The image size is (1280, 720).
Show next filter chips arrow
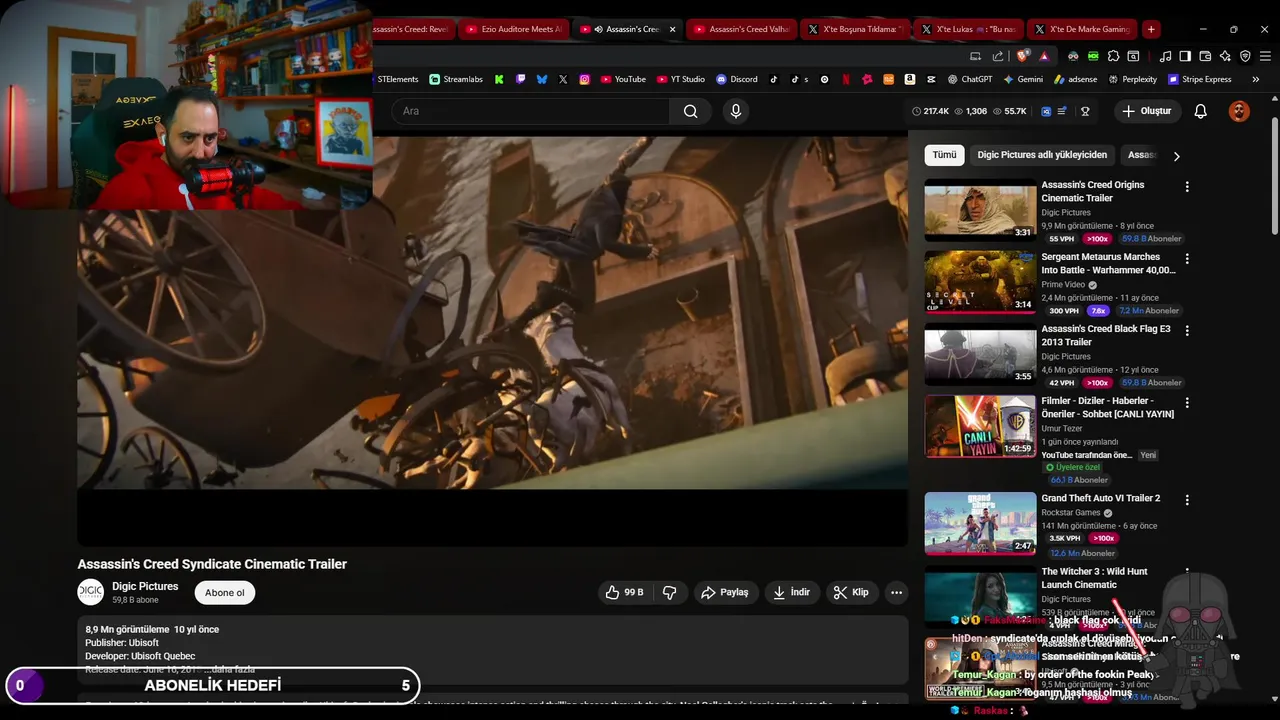pos(1177,156)
